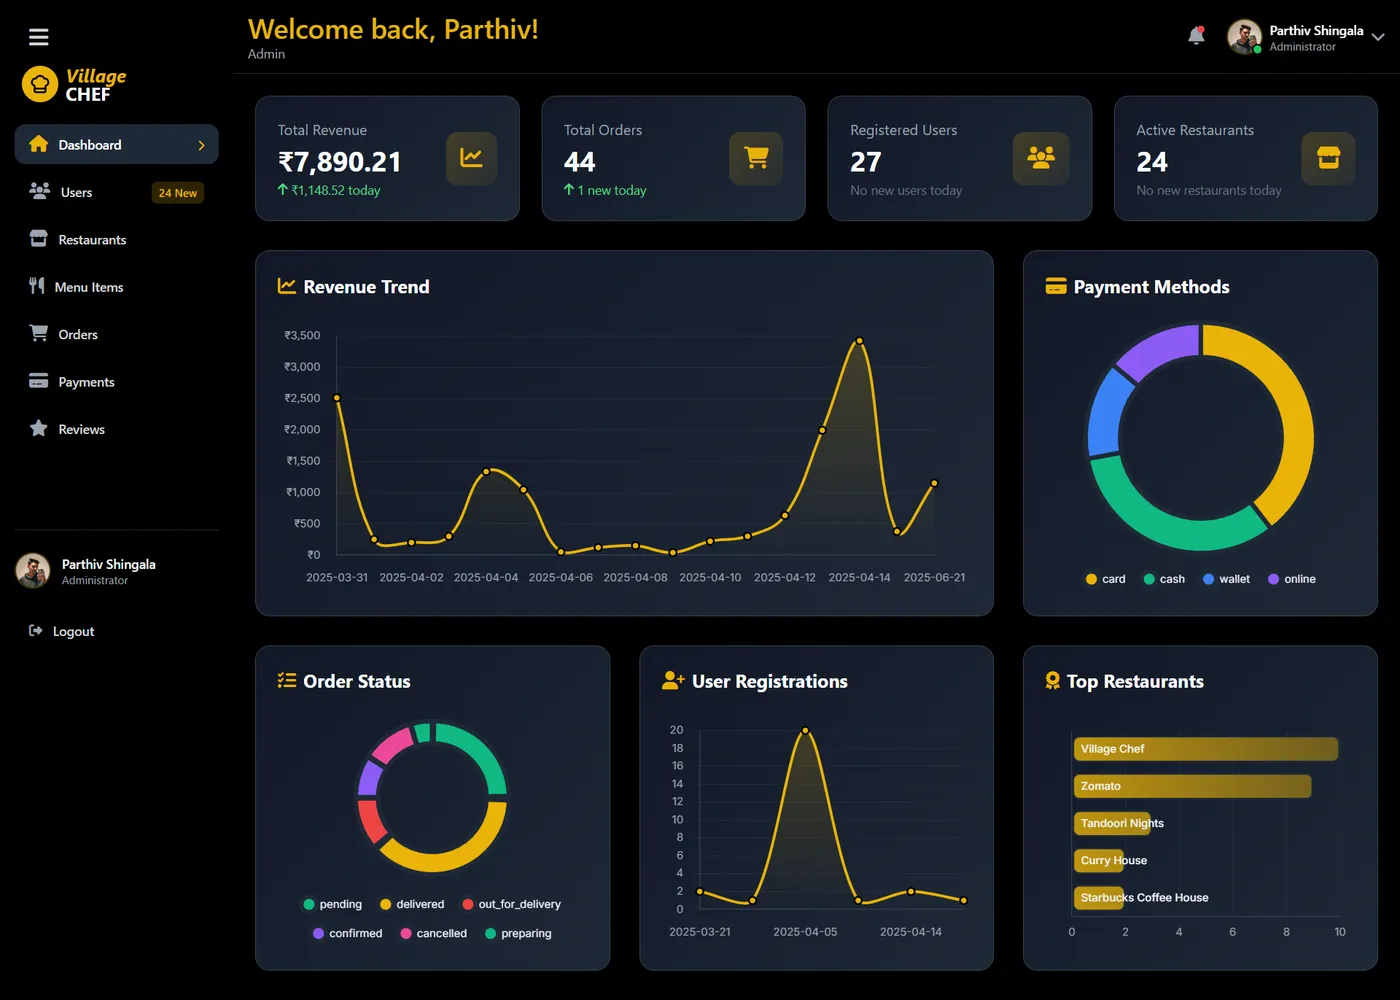The image size is (1400, 1000).
Task: Click the Reviews star icon
Action: click(39, 428)
